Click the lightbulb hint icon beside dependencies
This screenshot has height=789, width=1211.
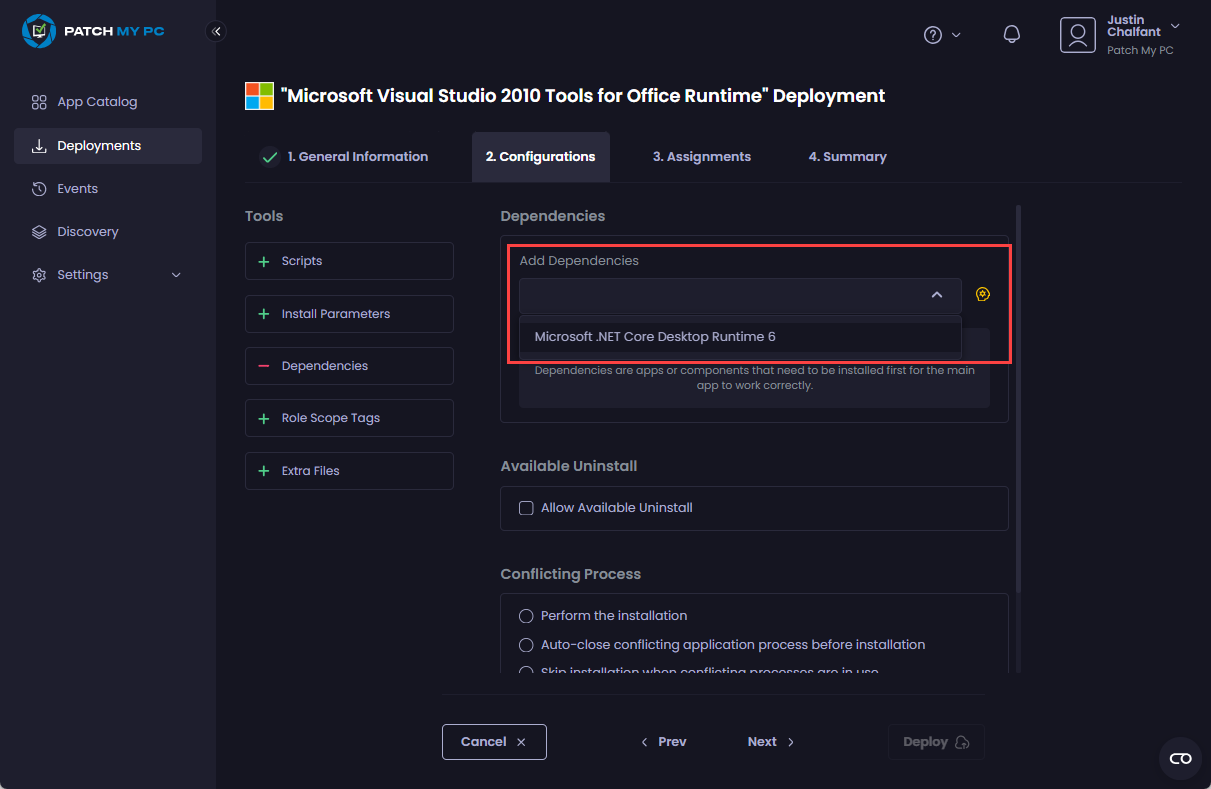click(983, 295)
